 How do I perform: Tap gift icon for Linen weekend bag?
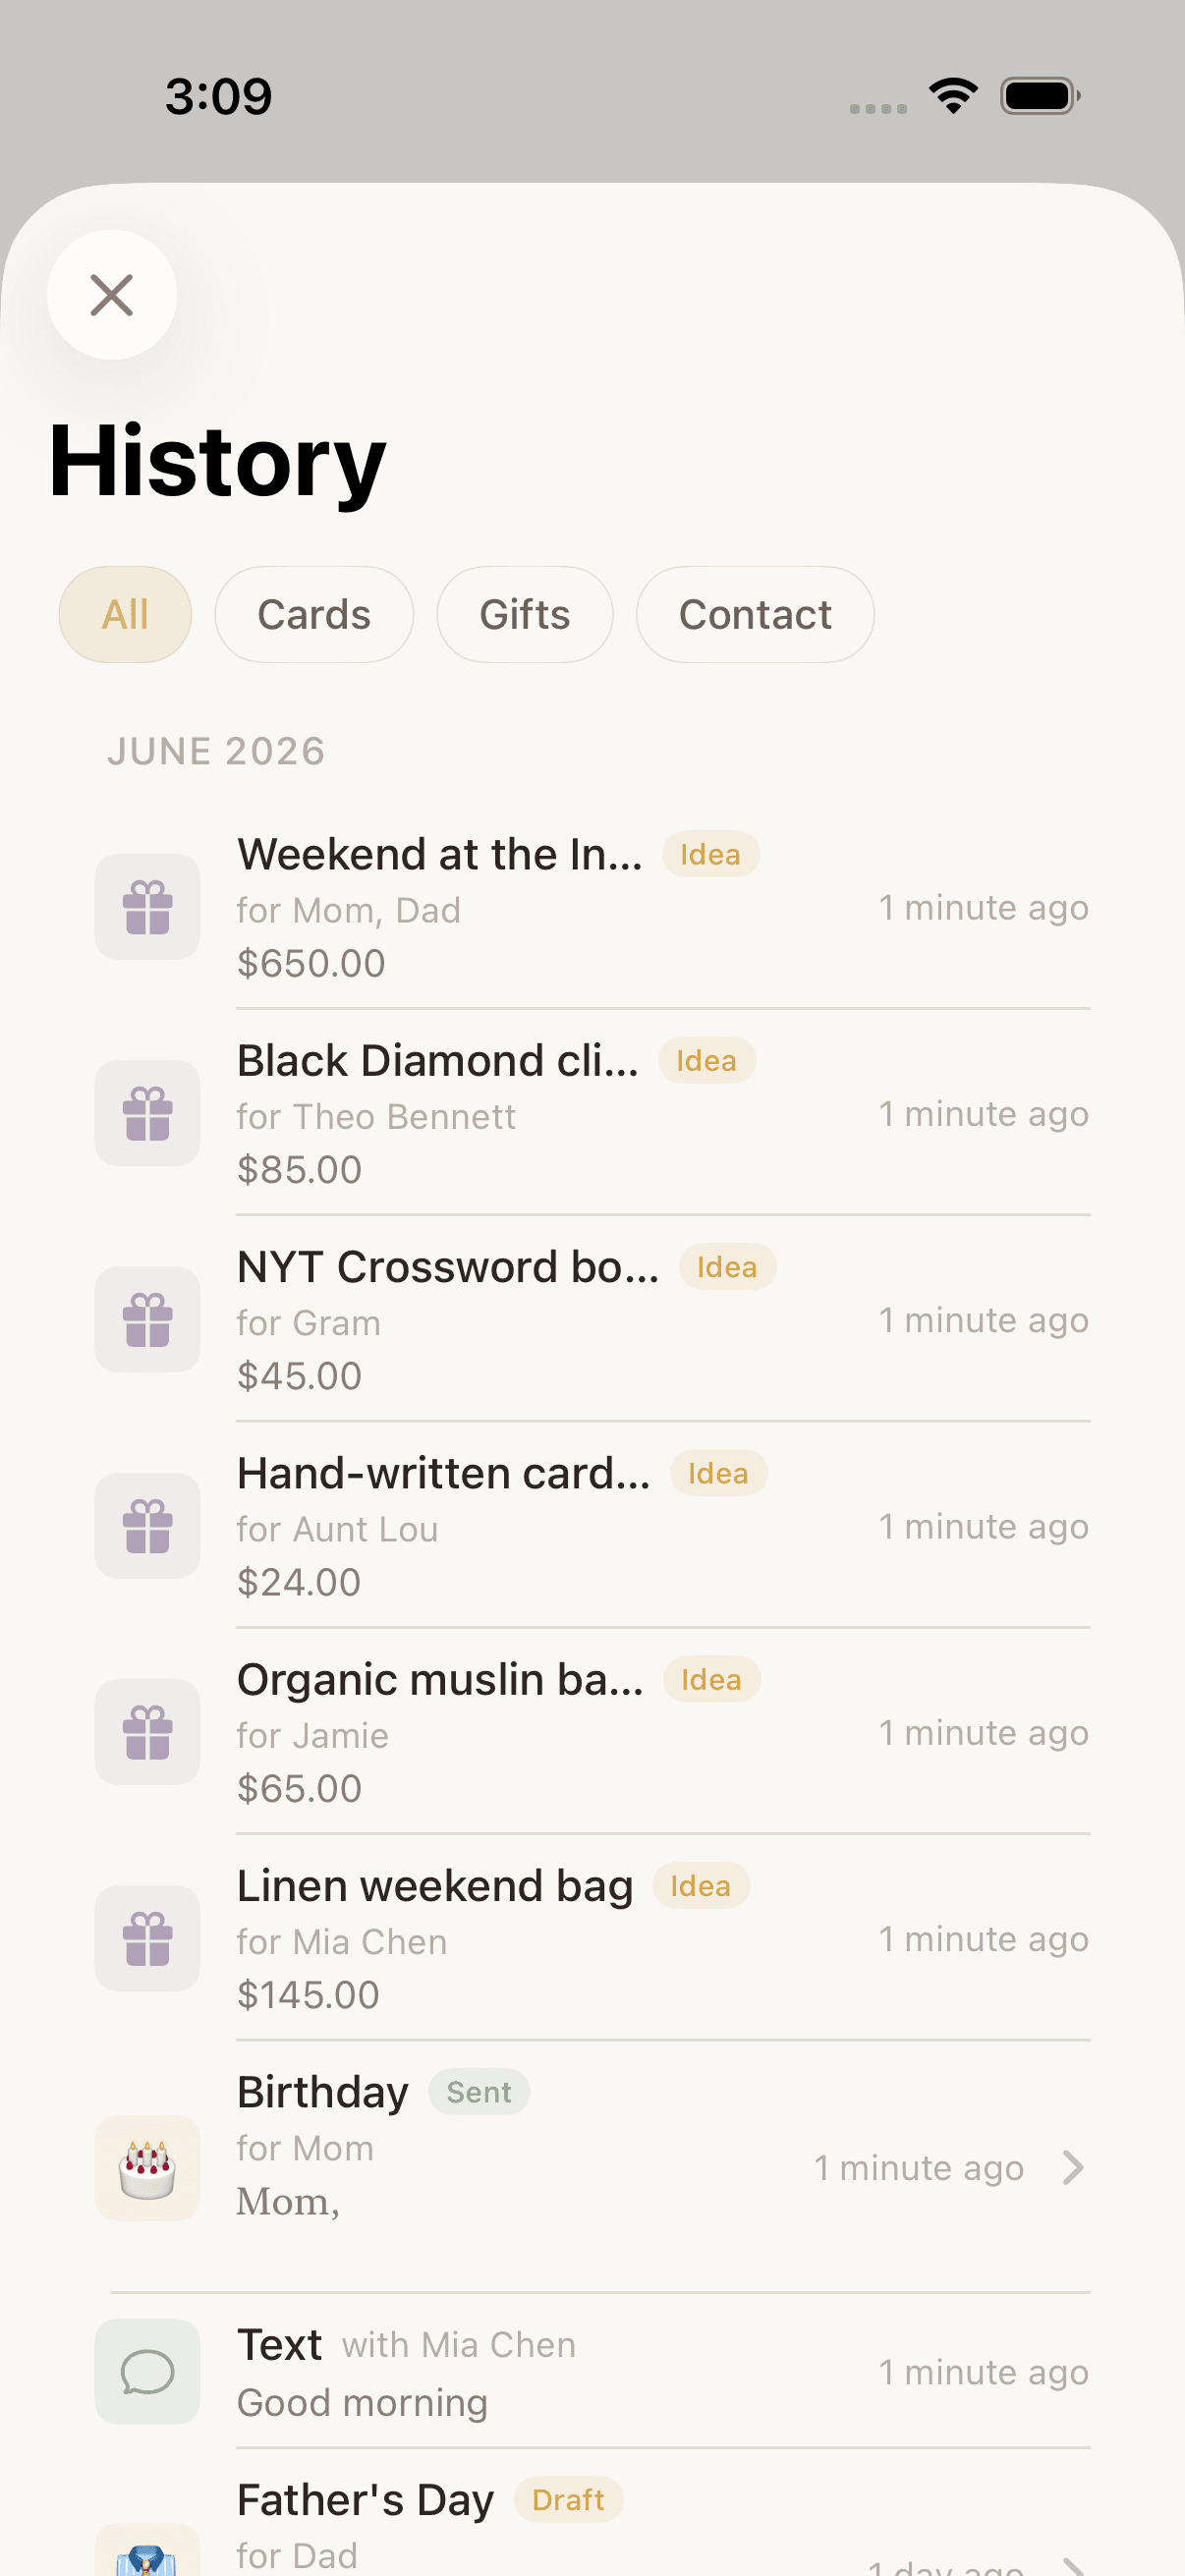[147, 1938]
